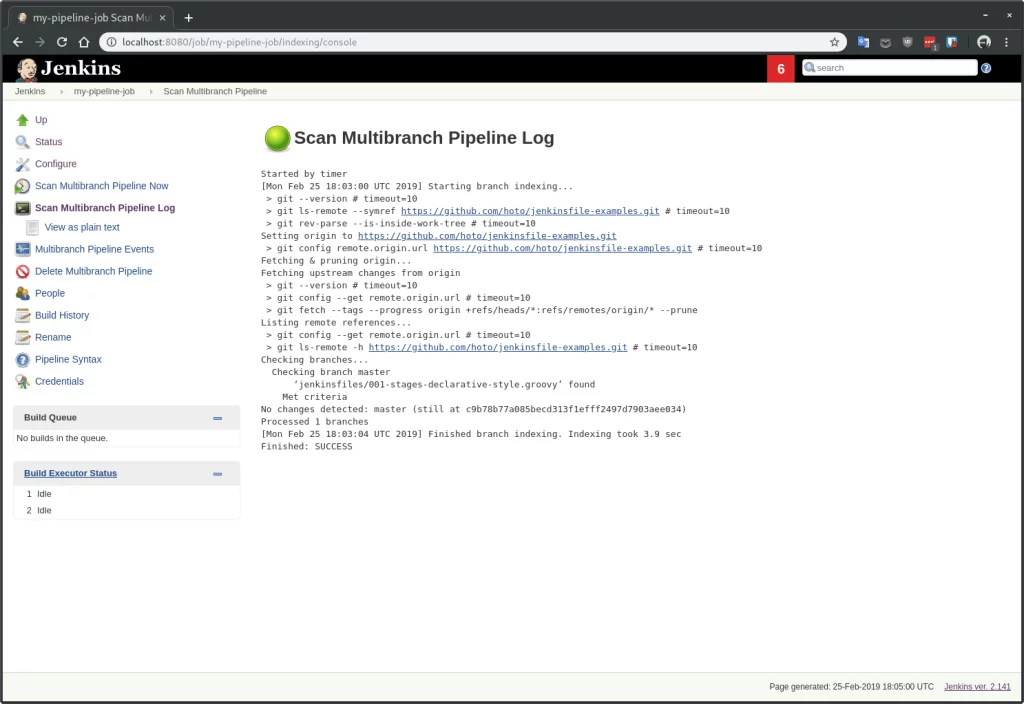Open Delete Multibranch Pipeline link
Screen dimensions: 1024x704
pos(93,272)
